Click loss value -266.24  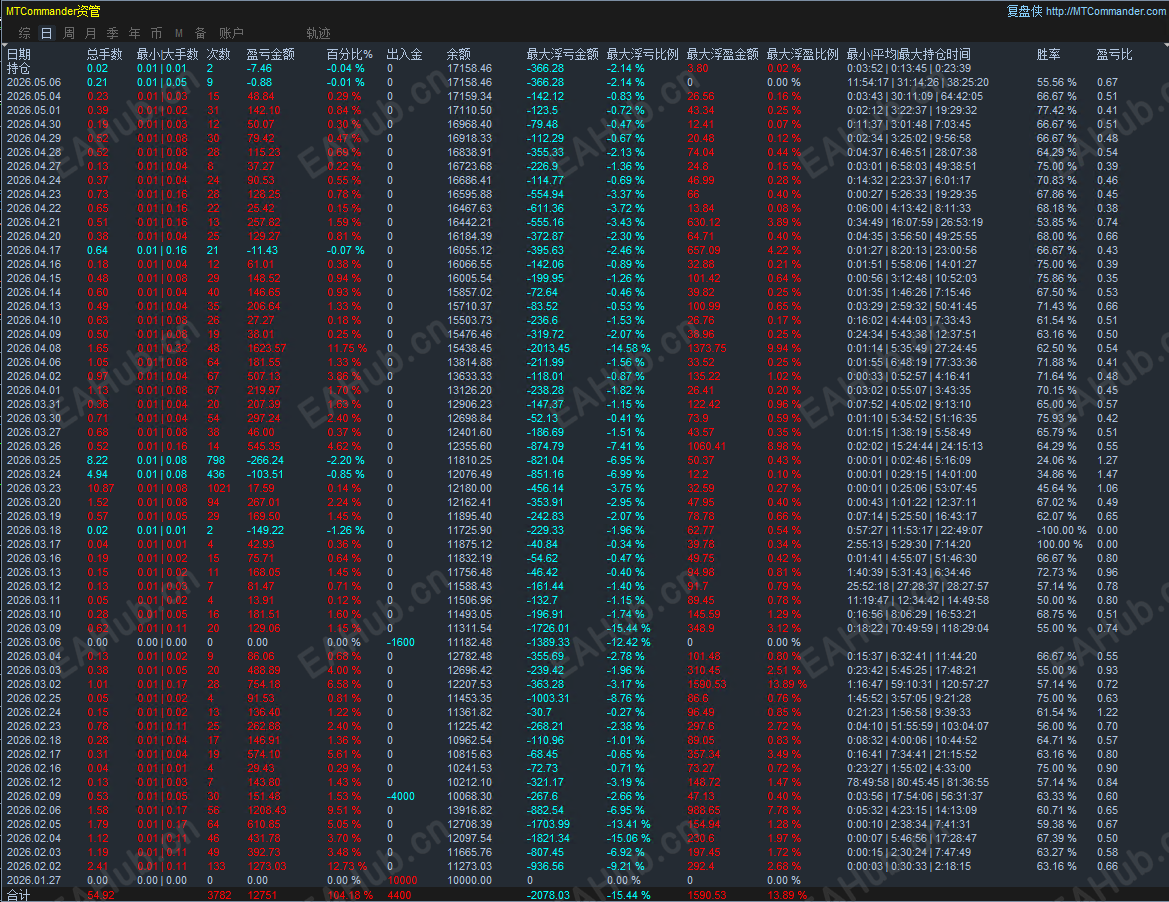tap(265, 460)
